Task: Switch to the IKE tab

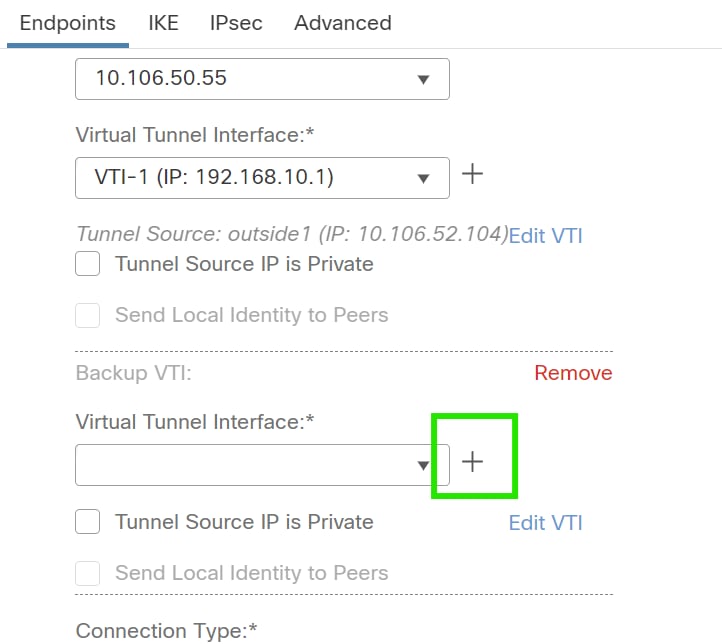Action: tap(163, 22)
